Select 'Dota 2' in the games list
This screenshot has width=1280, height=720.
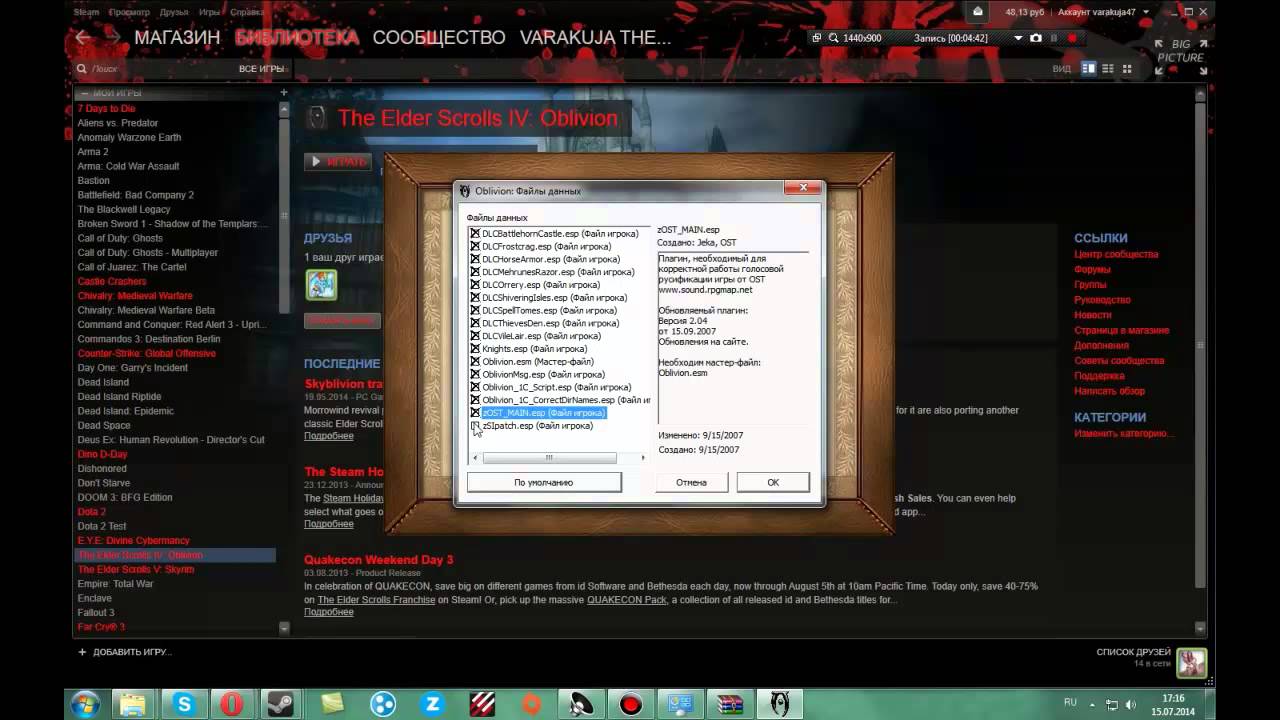[x=92, y=512]
